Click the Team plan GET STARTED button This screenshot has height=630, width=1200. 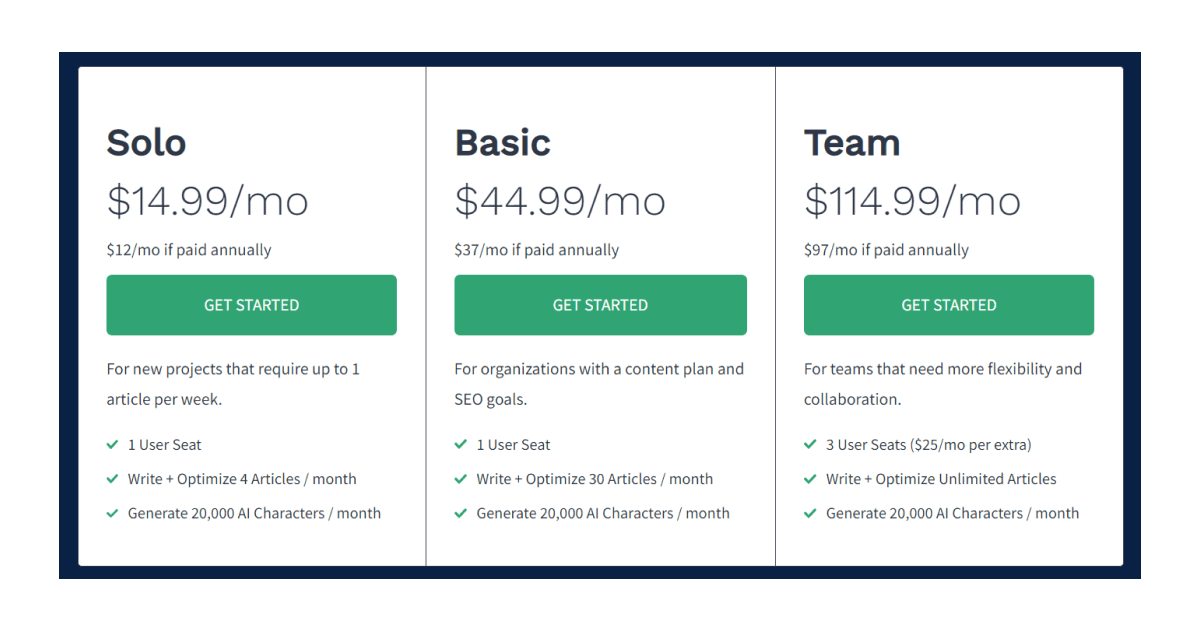tap(948, 305)
